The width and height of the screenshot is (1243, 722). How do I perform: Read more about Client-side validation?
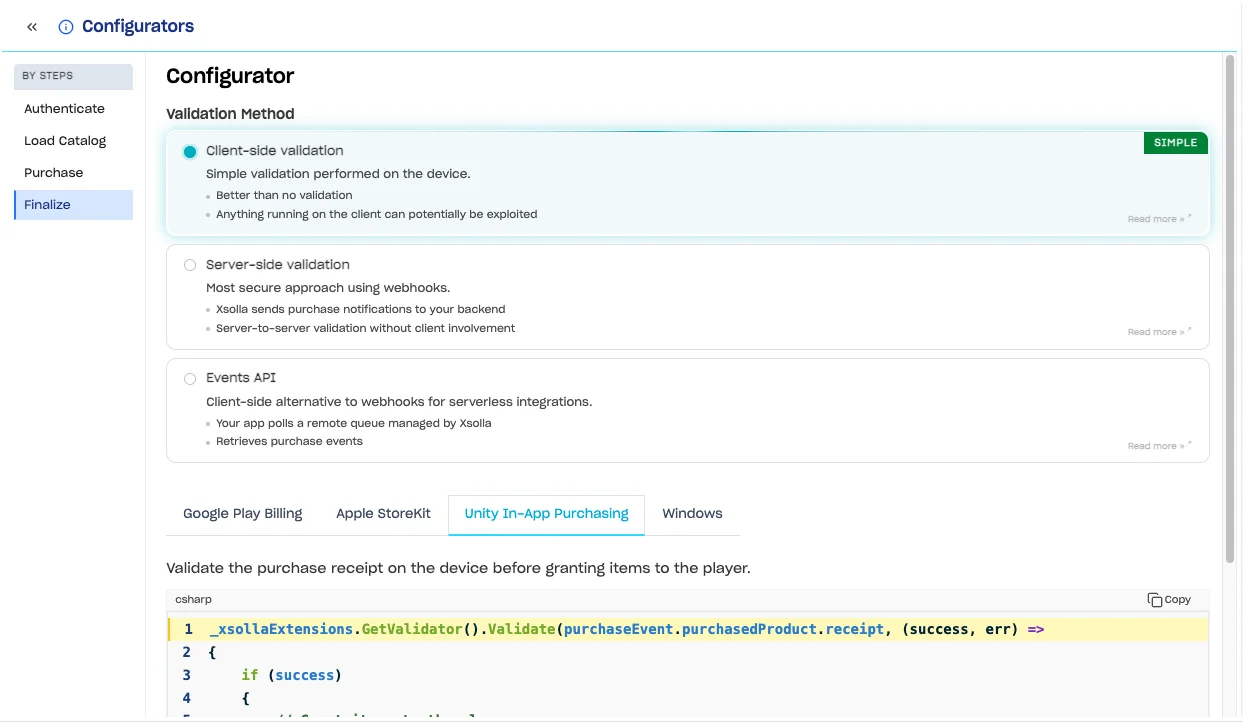(x=1159, y=218)
